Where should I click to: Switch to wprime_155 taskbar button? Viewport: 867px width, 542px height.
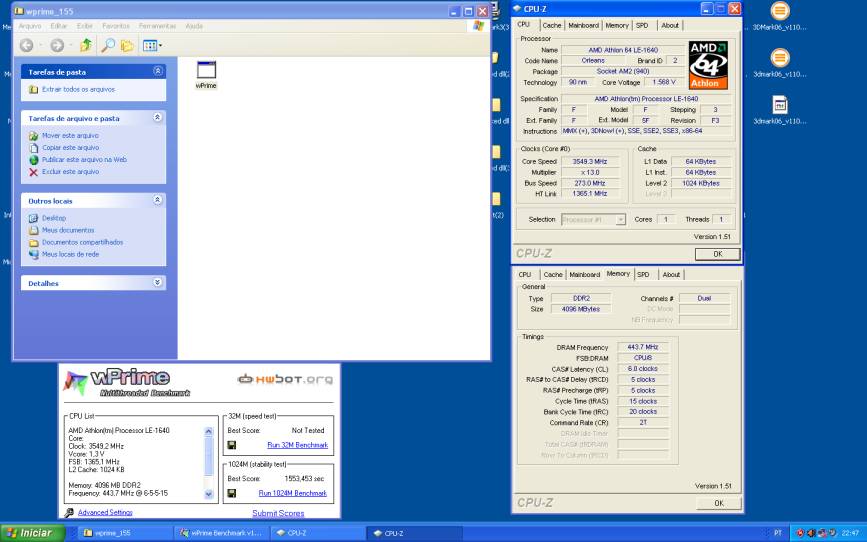(x=124, y=533)
